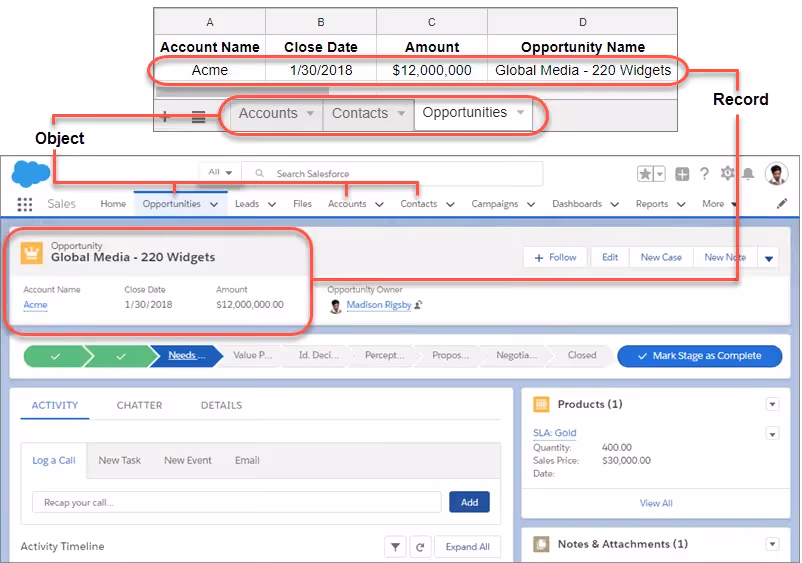
Task: Select the New Event composer tab
Action: [188, 461]
